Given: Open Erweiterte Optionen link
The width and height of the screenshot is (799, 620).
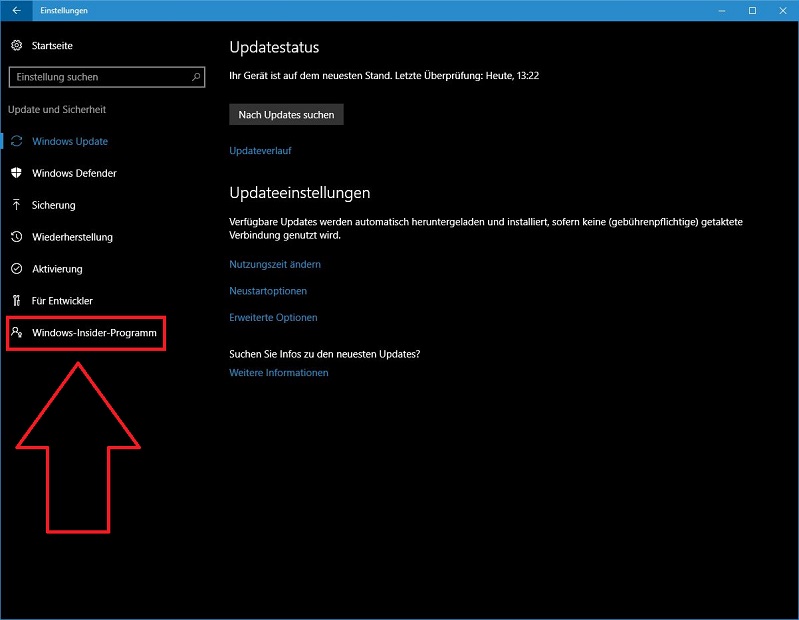Looking at the screenshot, I should 273,317.
